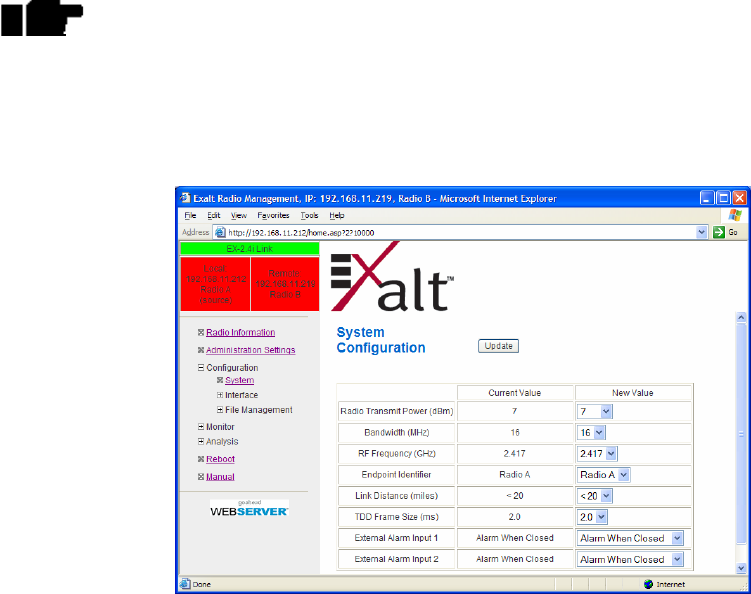This screenshot has height=594, width=751.
Task: Click the GoAhead WebServer logo
Action: pyautogui.click(x=249, y=508)
